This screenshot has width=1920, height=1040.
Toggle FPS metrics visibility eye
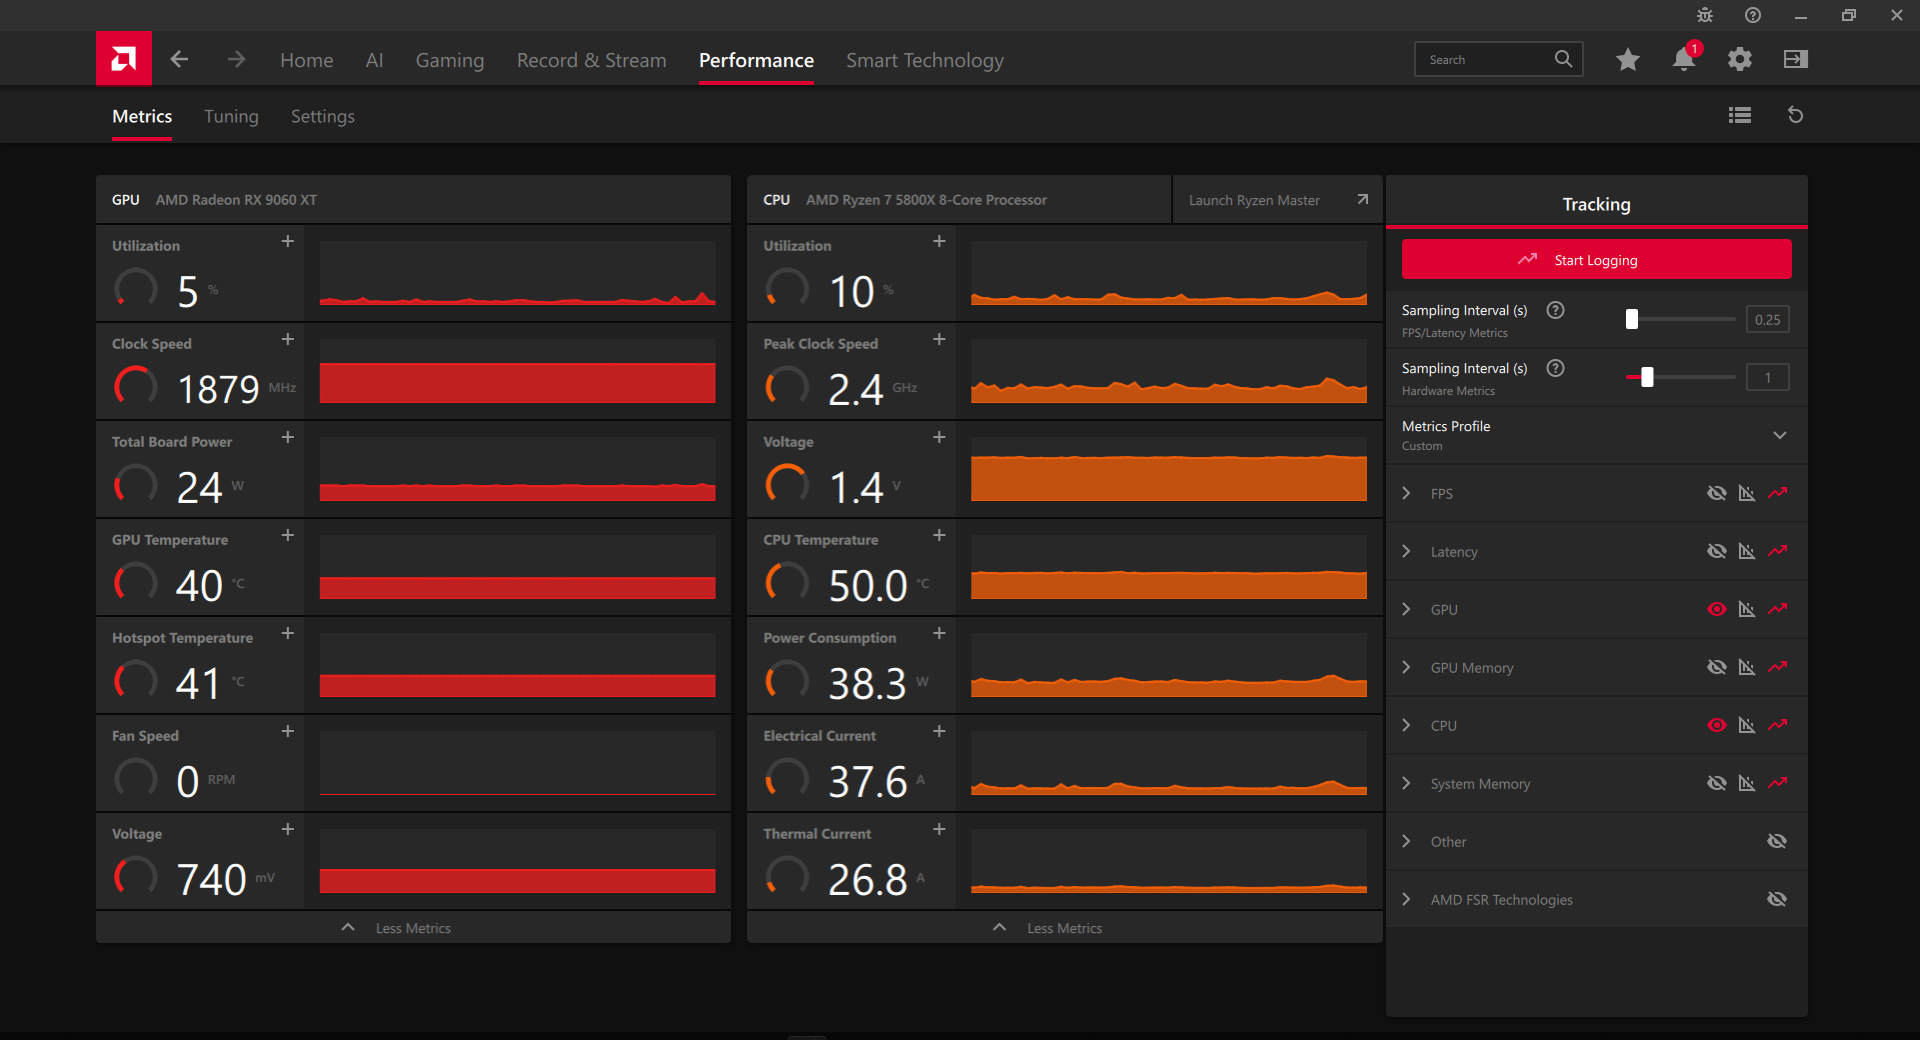point(1717,493)
